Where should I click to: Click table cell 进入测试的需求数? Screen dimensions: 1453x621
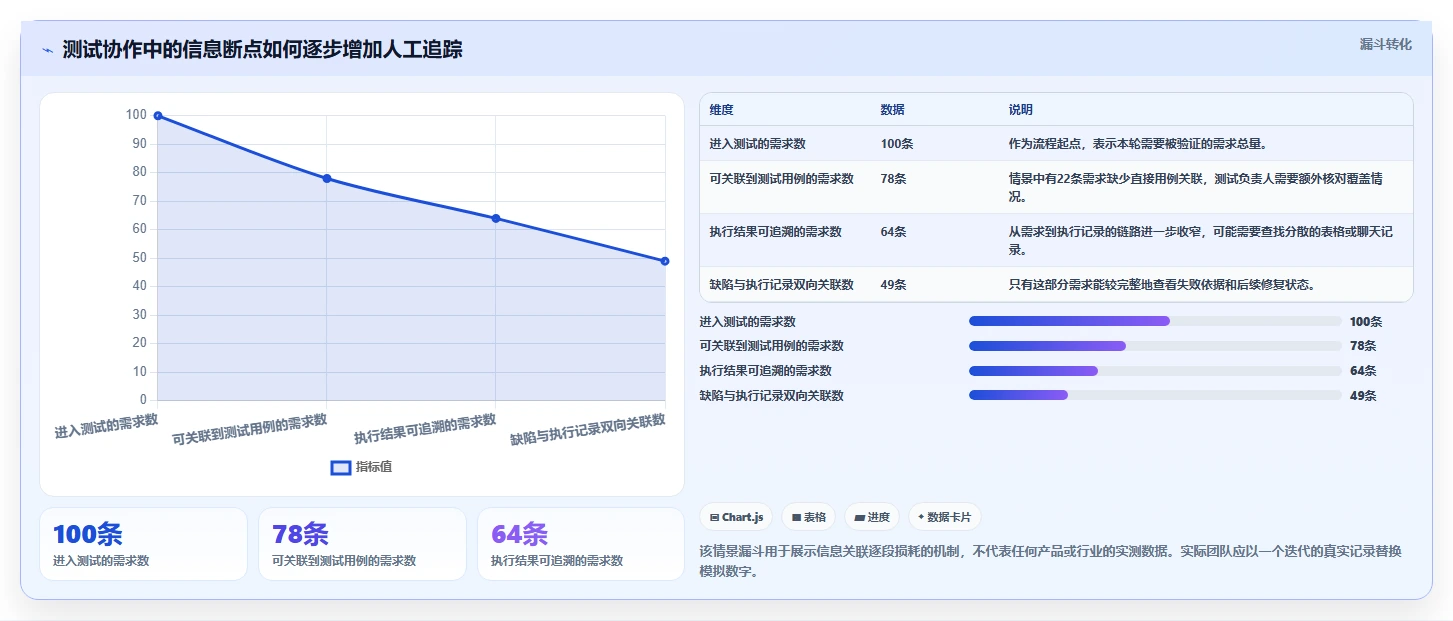757,144
